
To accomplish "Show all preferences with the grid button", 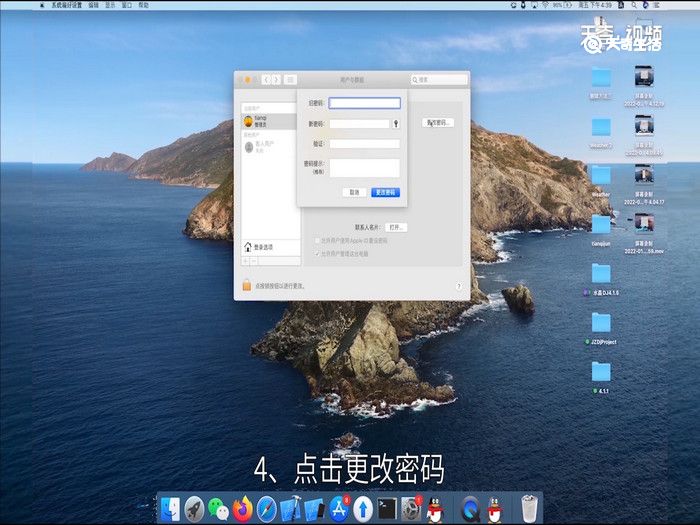I will point(290,79).
